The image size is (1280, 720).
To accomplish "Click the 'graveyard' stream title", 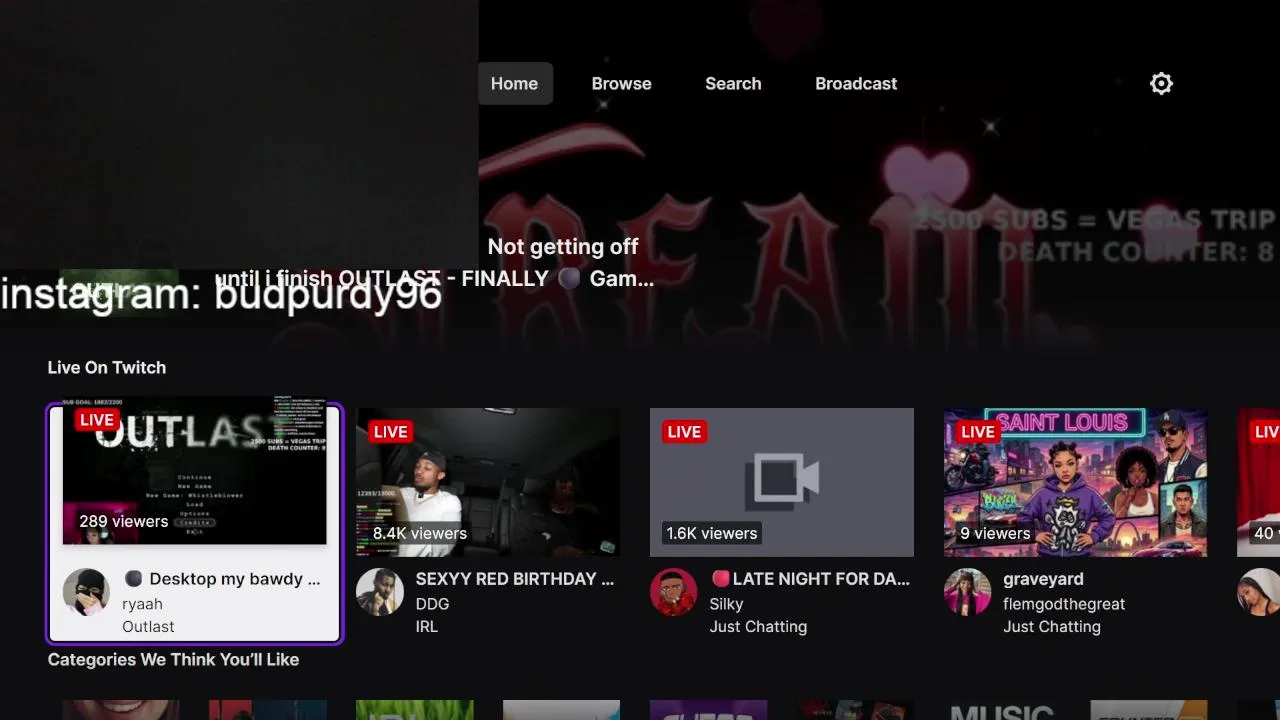I will (x=1043, y=579).
